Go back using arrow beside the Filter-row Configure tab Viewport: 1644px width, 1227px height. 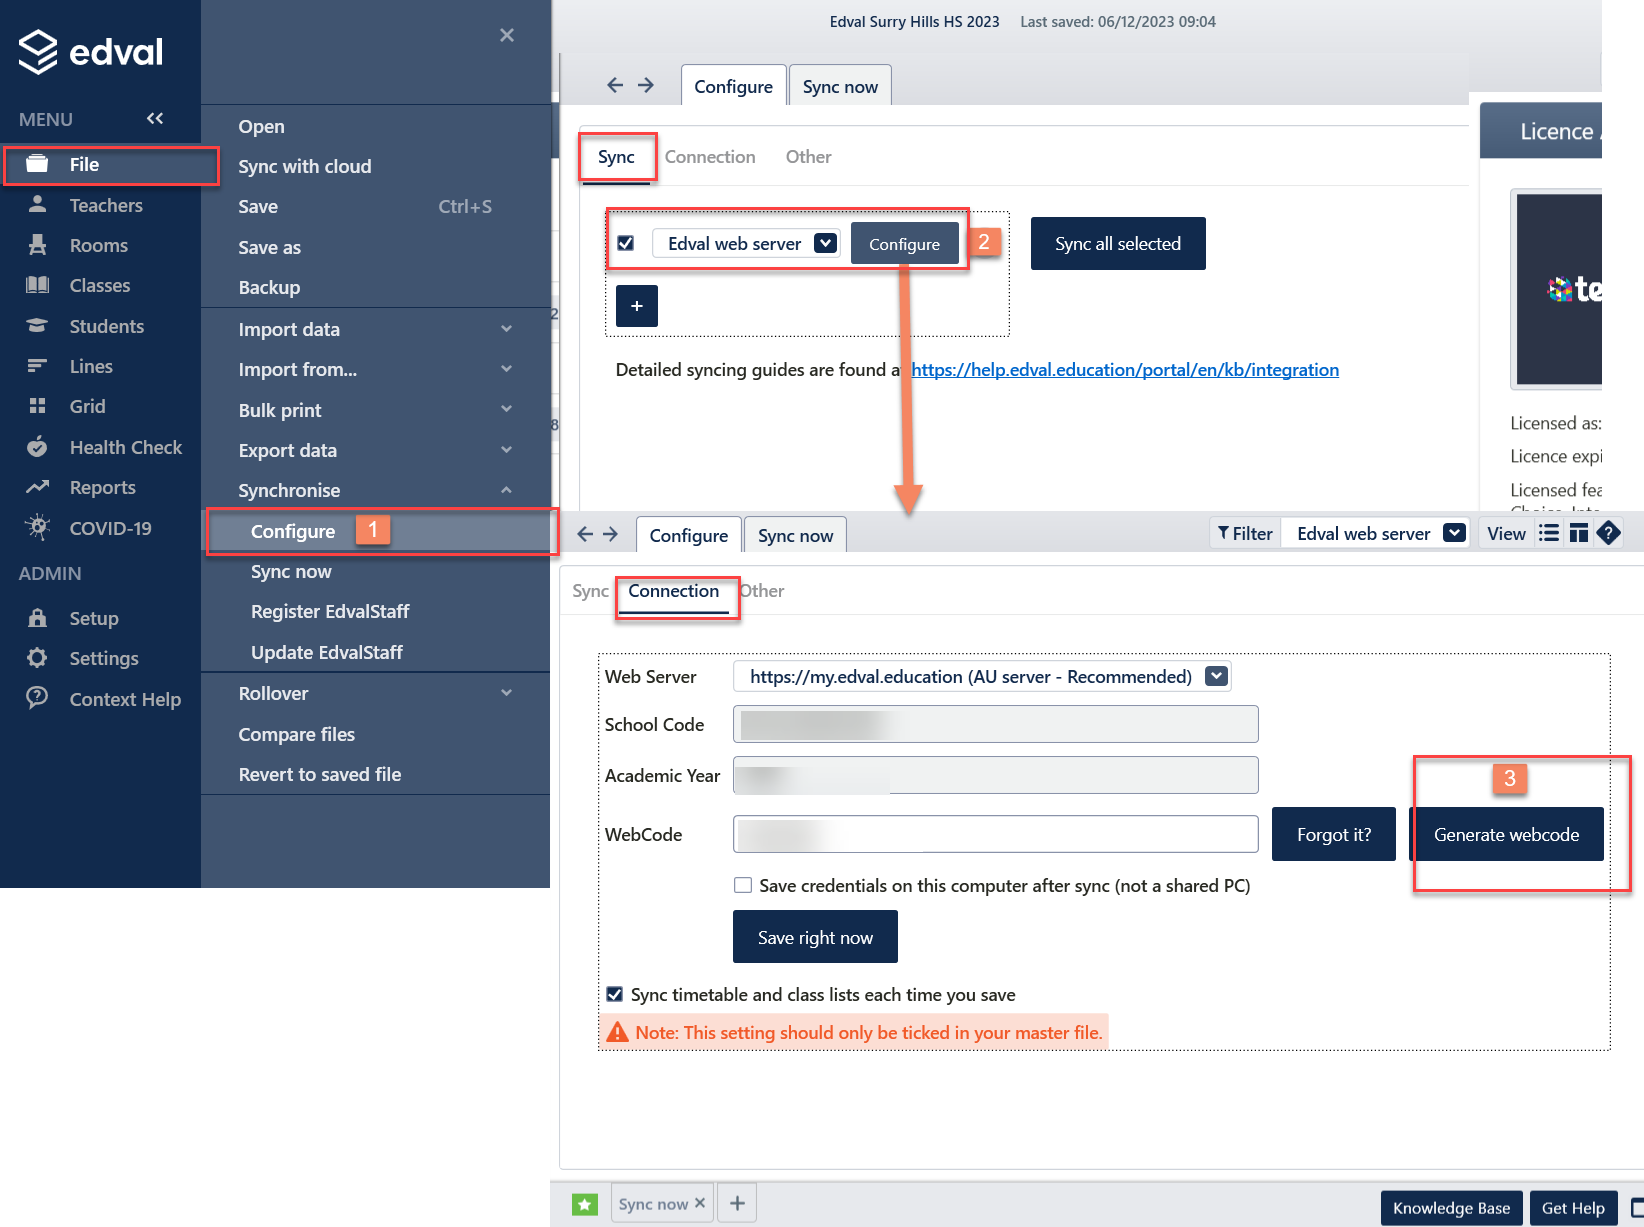tap(585, 534)
